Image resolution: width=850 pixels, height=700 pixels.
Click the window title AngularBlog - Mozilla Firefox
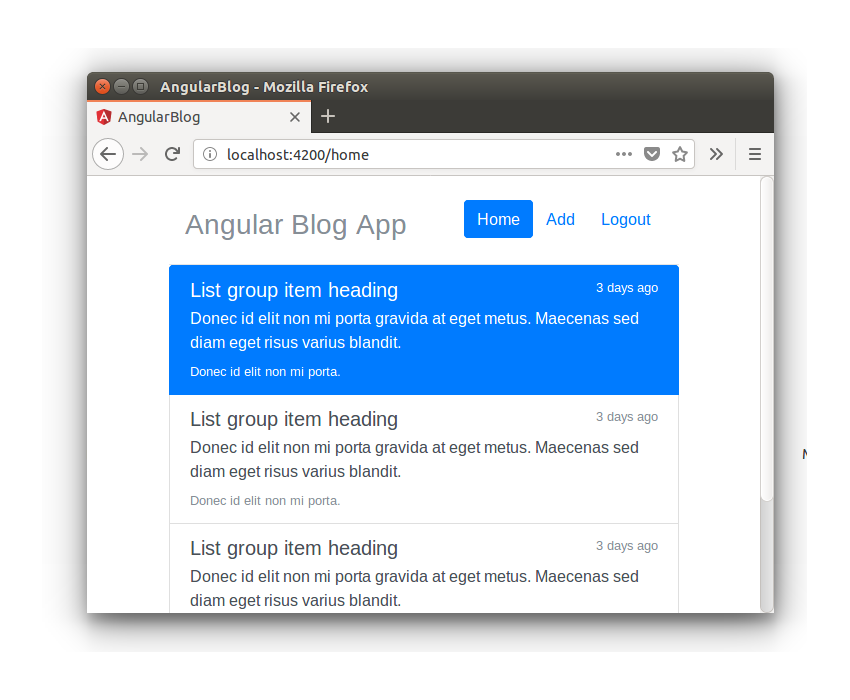(264, 87)
